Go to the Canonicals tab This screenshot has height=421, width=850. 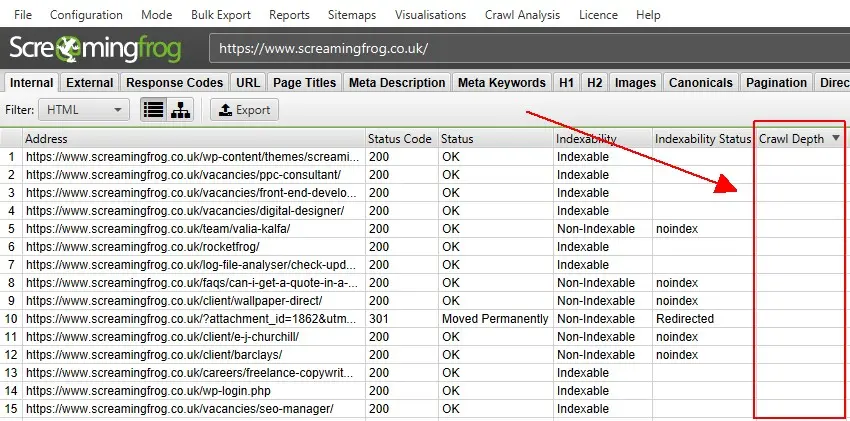click(x=700, y=83)
